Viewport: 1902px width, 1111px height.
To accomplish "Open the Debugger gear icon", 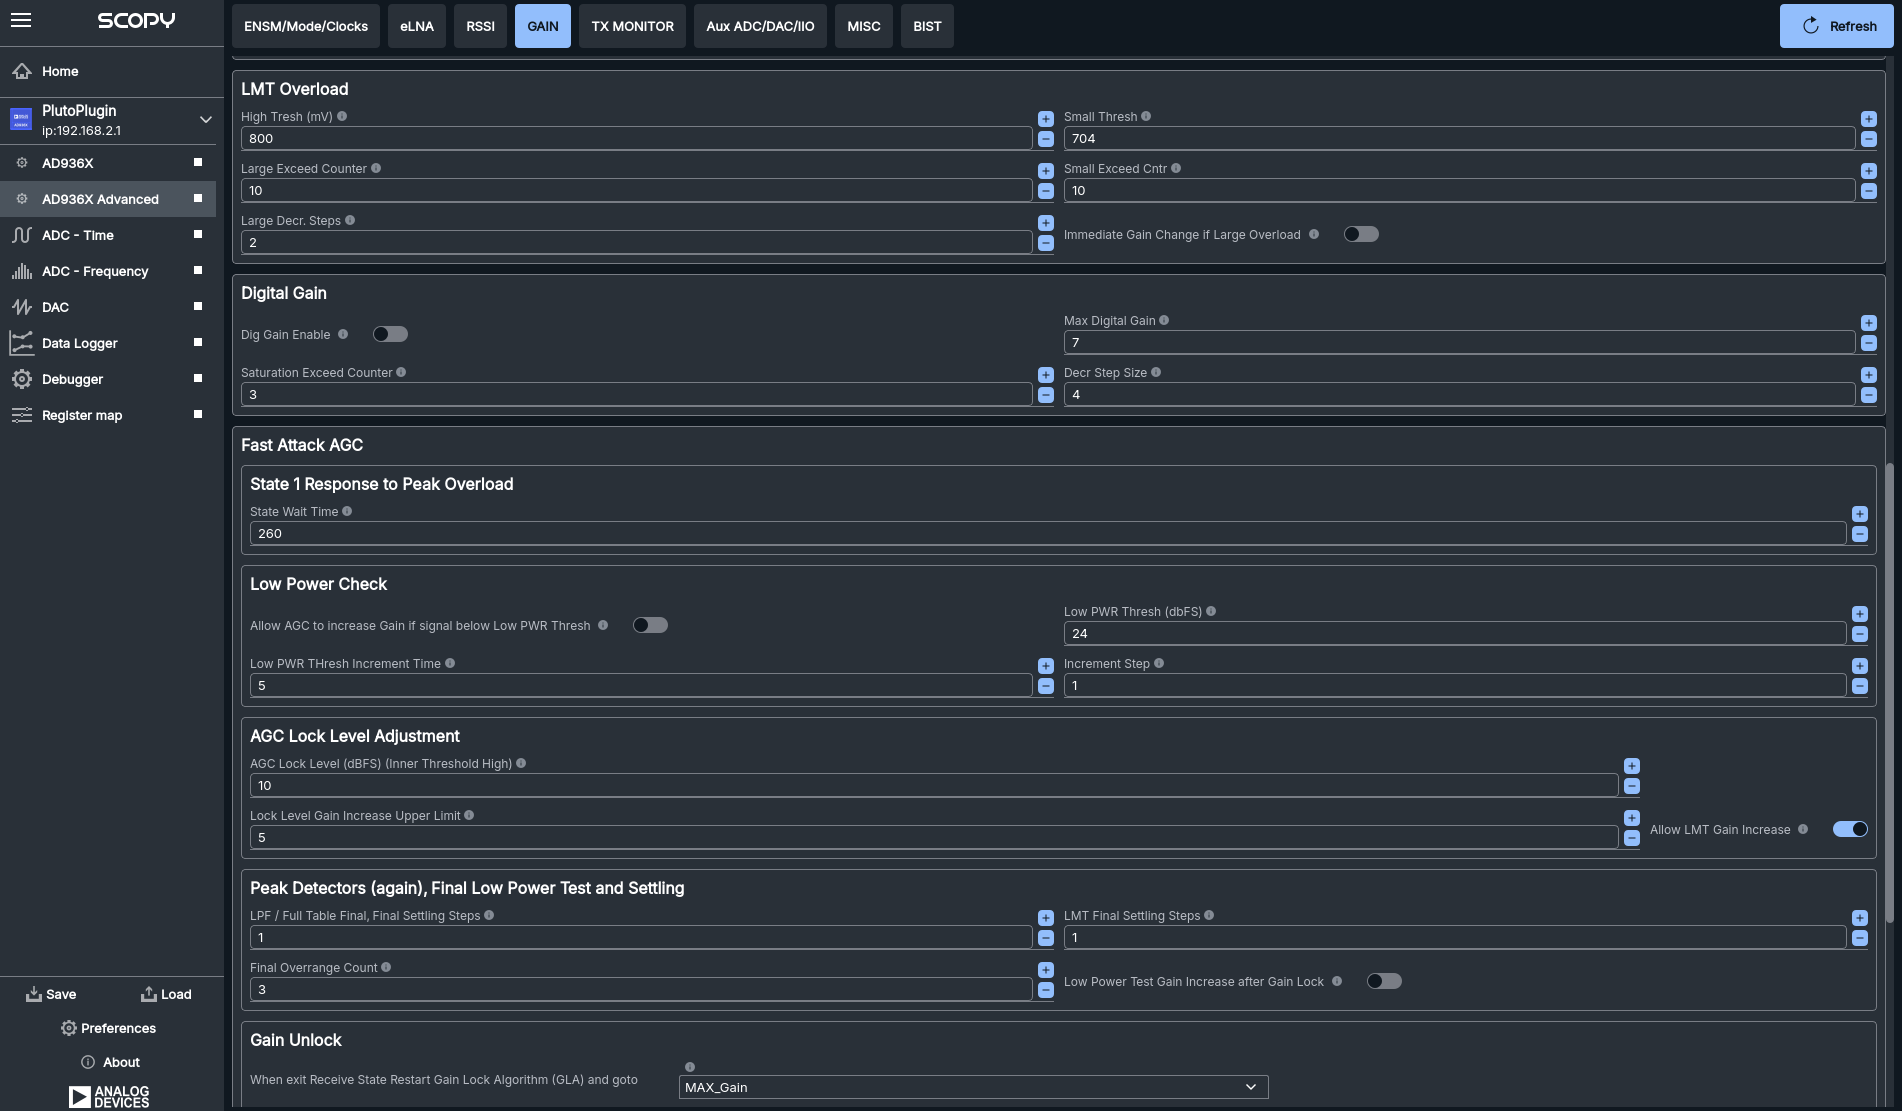I will tap(21, 379).
